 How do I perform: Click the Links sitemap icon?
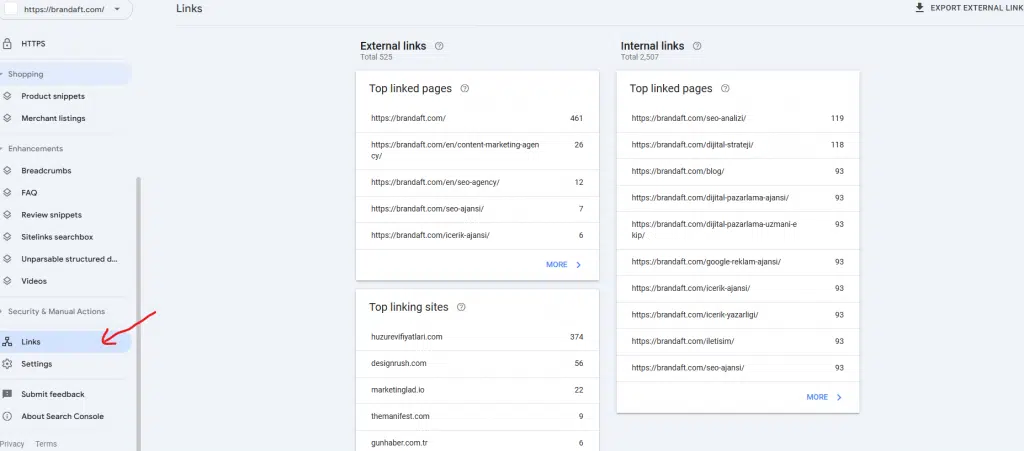pos(7,342)
